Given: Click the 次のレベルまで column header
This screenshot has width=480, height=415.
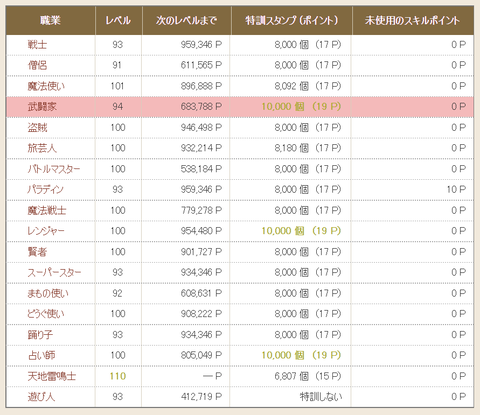Looking at the screenshot, I should pos(186,20).
